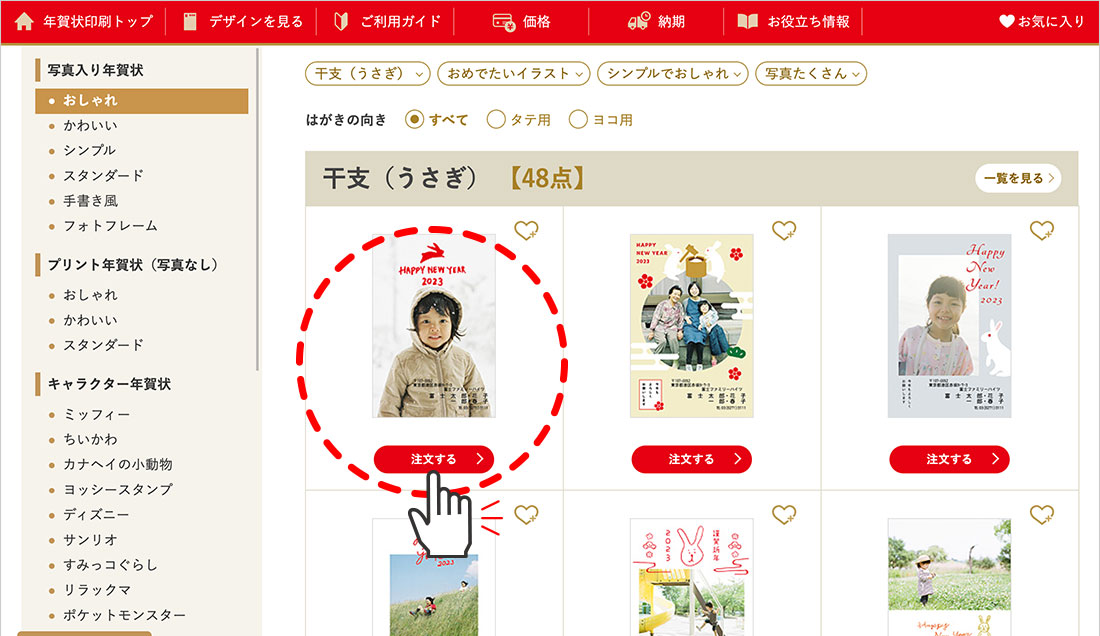Expand the おめでたいイラスト dropdown
Screen dimensions: 1100x636
click(x=514, y=74)
